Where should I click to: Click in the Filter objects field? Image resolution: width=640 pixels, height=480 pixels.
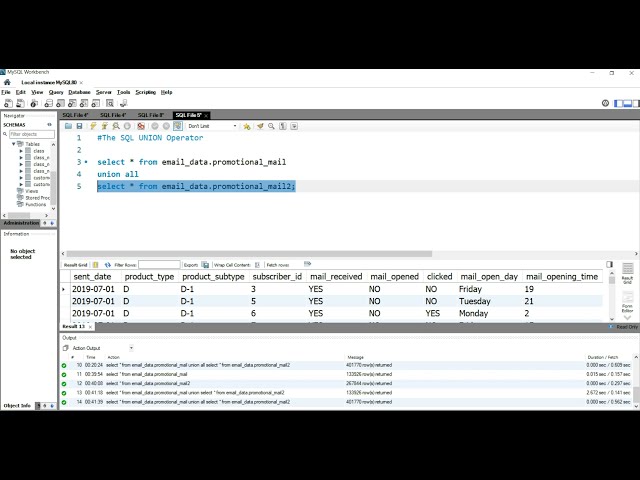tap(32, 134)
